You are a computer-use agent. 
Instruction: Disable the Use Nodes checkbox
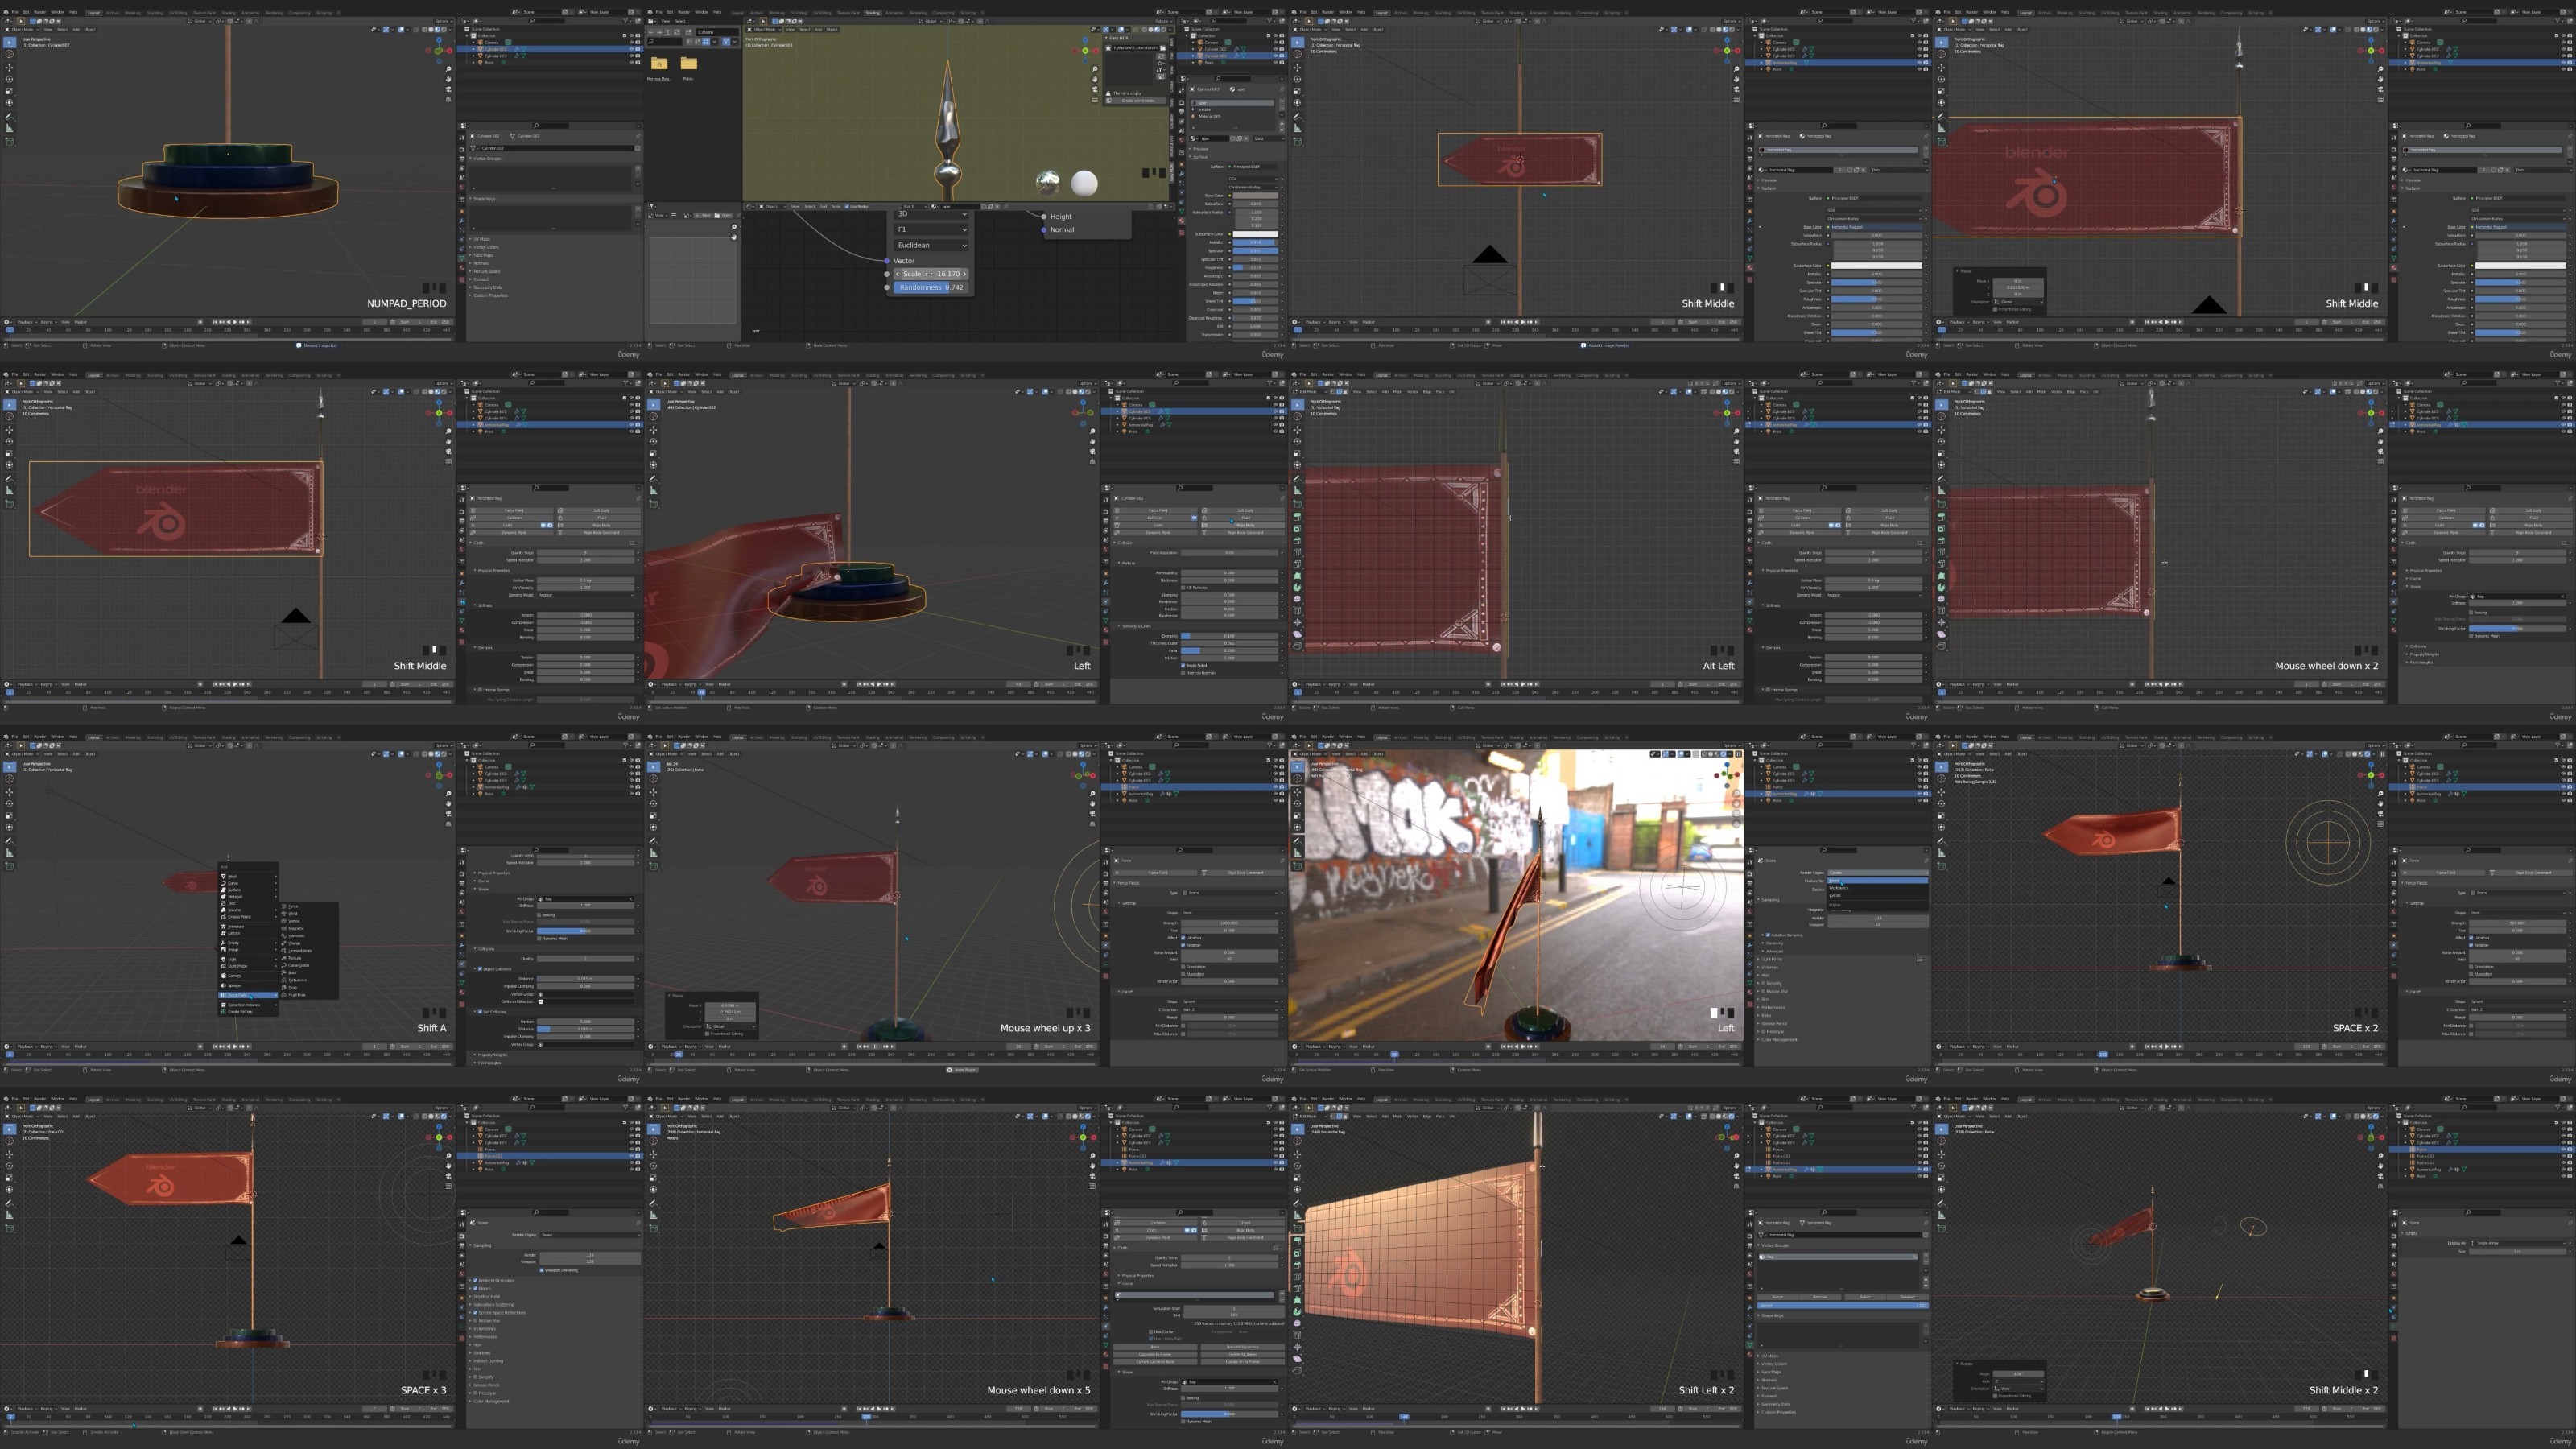(x=847, y=207)
